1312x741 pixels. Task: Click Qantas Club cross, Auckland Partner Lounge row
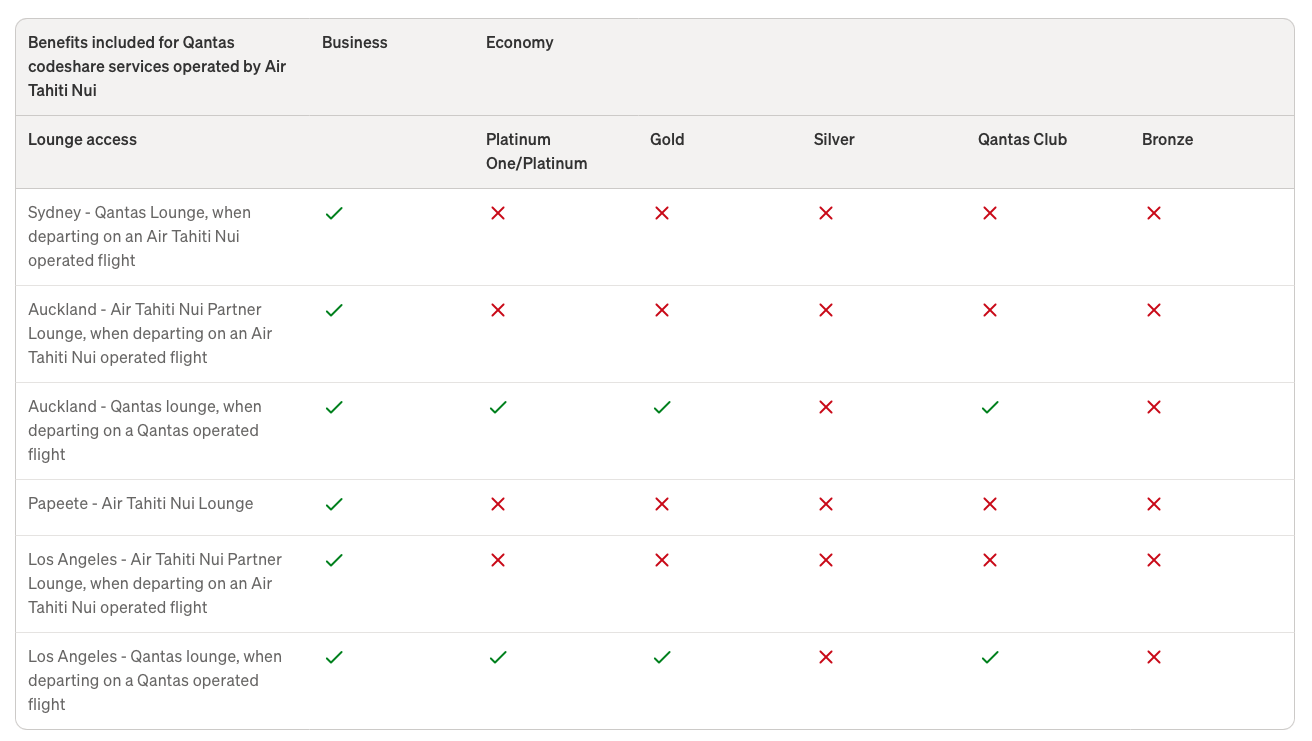tap(990, 310)
